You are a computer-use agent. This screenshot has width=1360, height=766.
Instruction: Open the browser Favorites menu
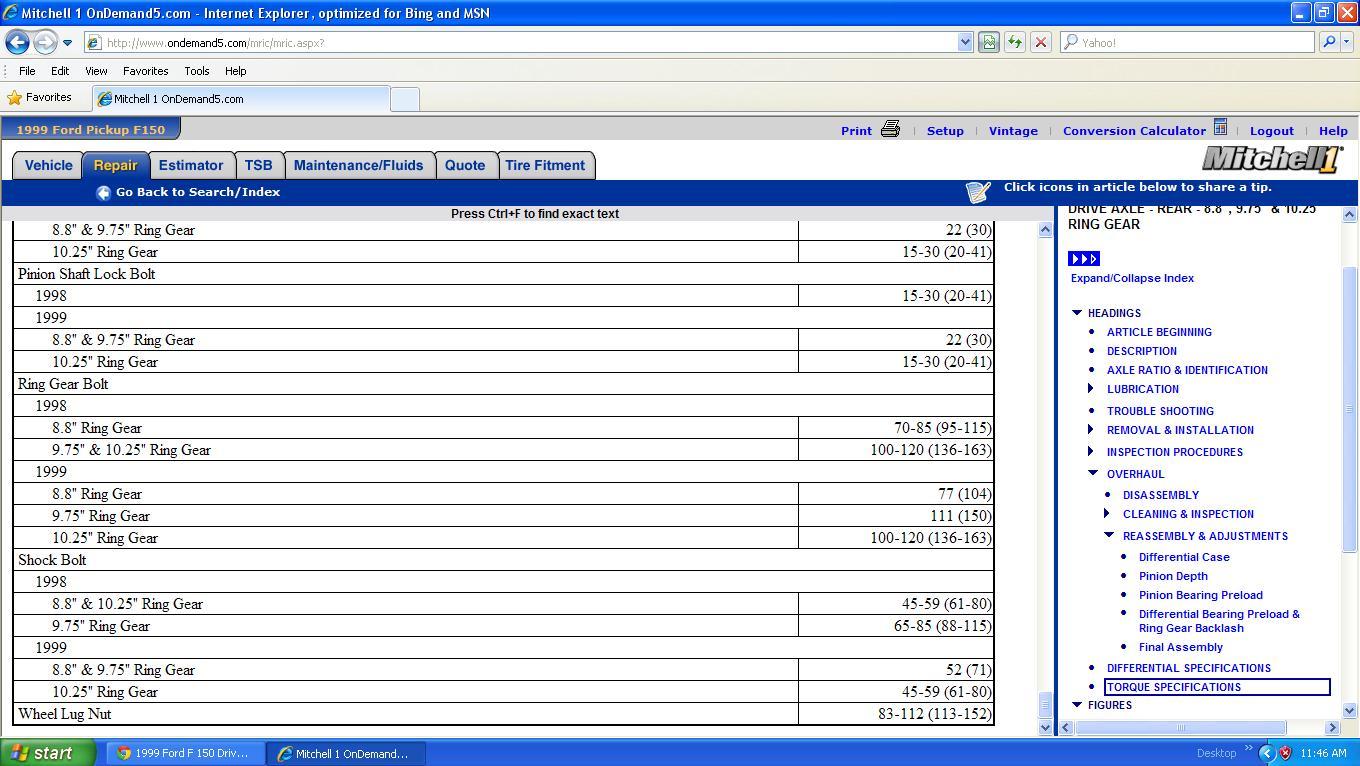(145, 71)
